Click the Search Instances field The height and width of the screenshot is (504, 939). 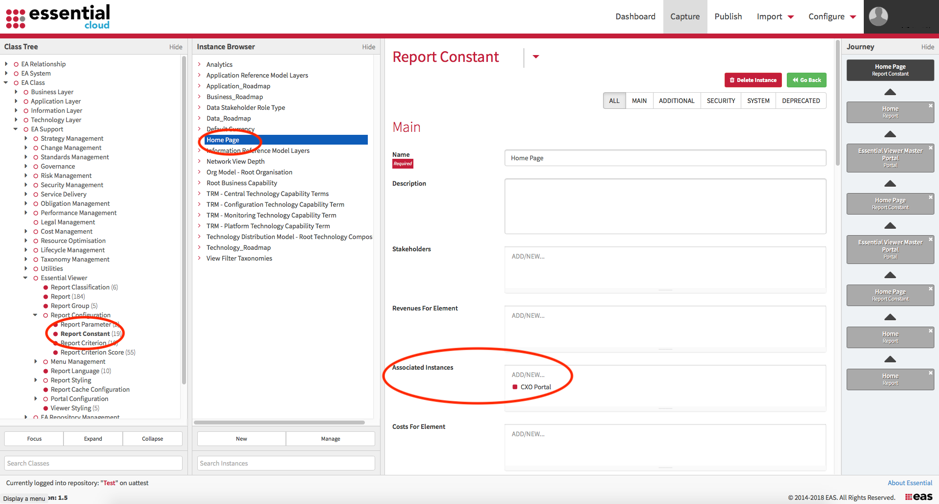point(286,463)
